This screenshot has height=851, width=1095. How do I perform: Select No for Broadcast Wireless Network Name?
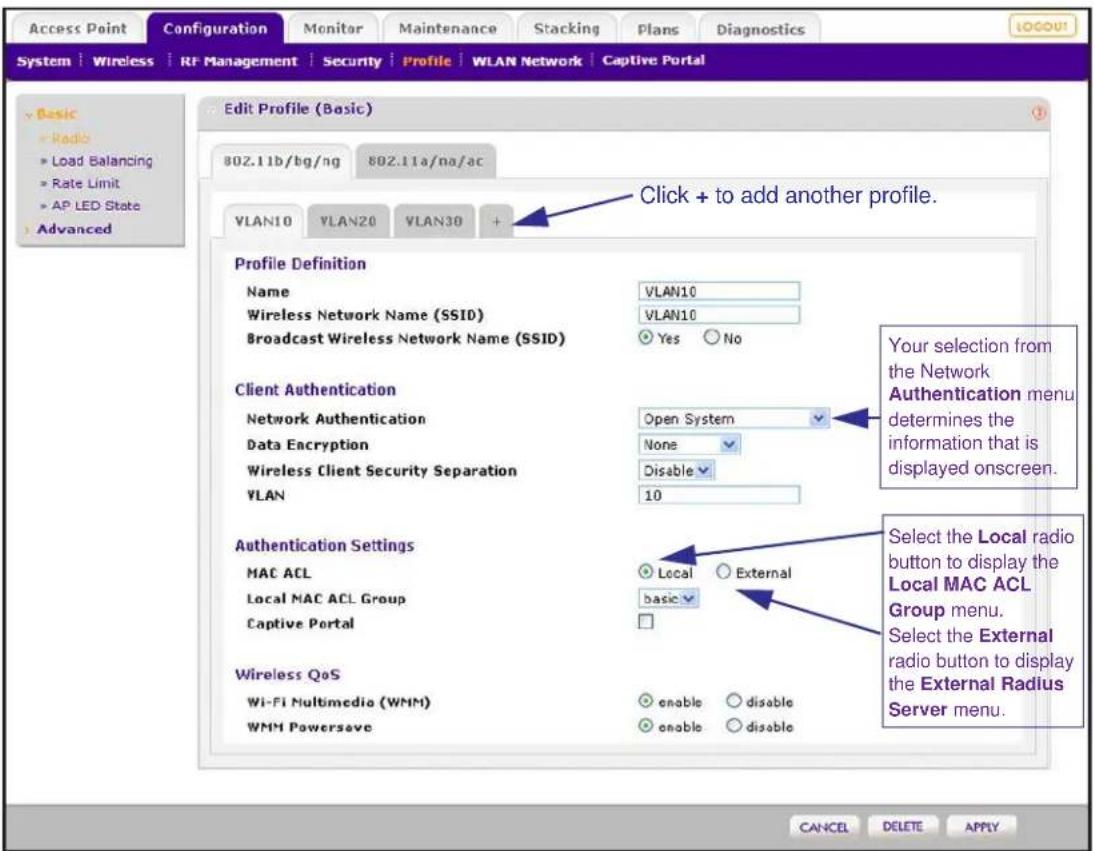(711, 338)
